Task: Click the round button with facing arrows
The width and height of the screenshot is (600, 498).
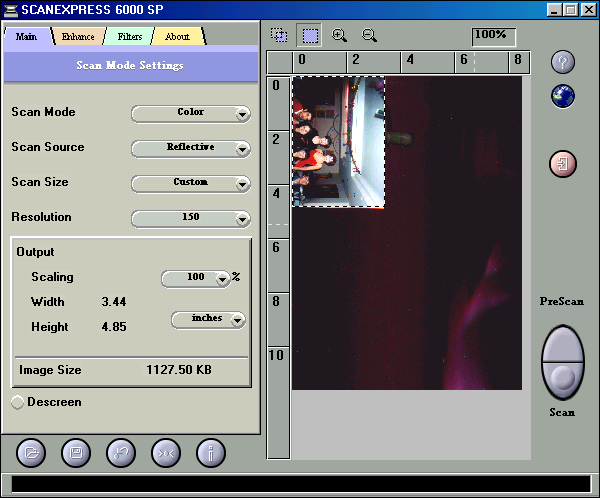Action: [166, 453]
